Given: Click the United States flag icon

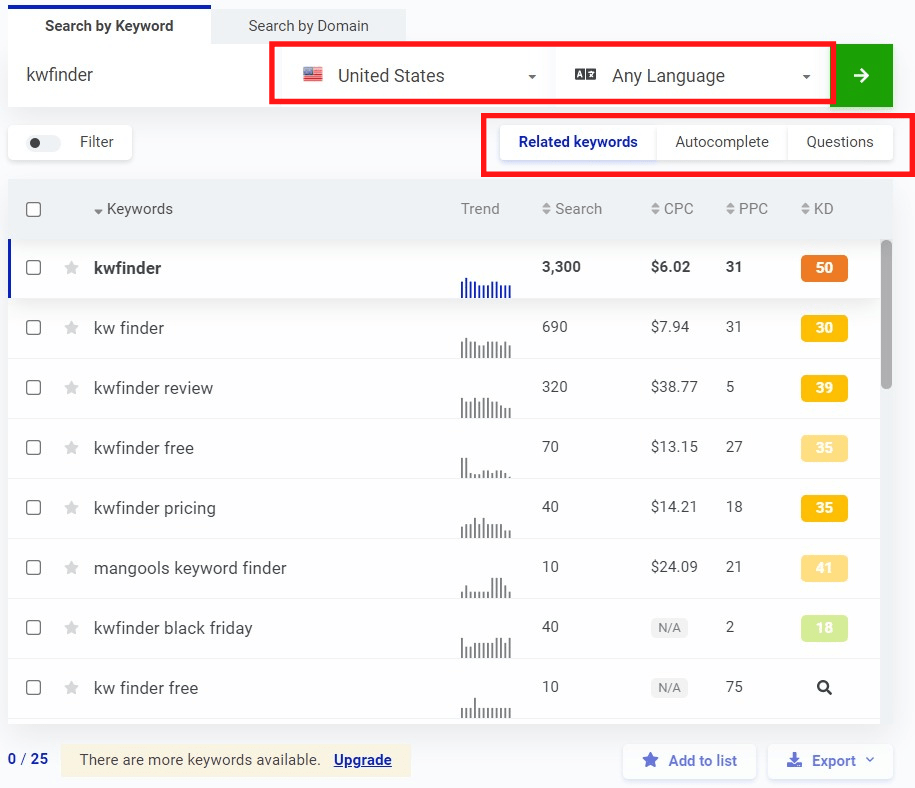Looking at the screenshot, I should (x=313, y=75).
